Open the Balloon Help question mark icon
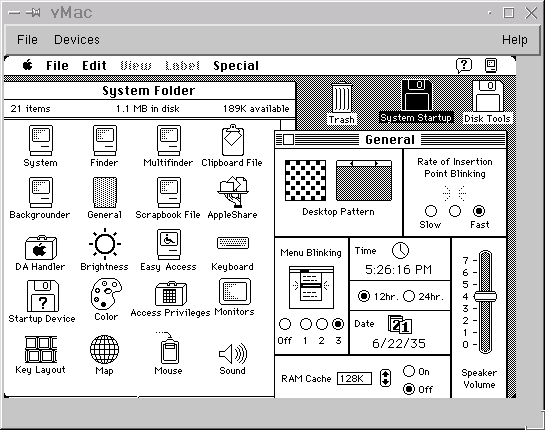 464,65
